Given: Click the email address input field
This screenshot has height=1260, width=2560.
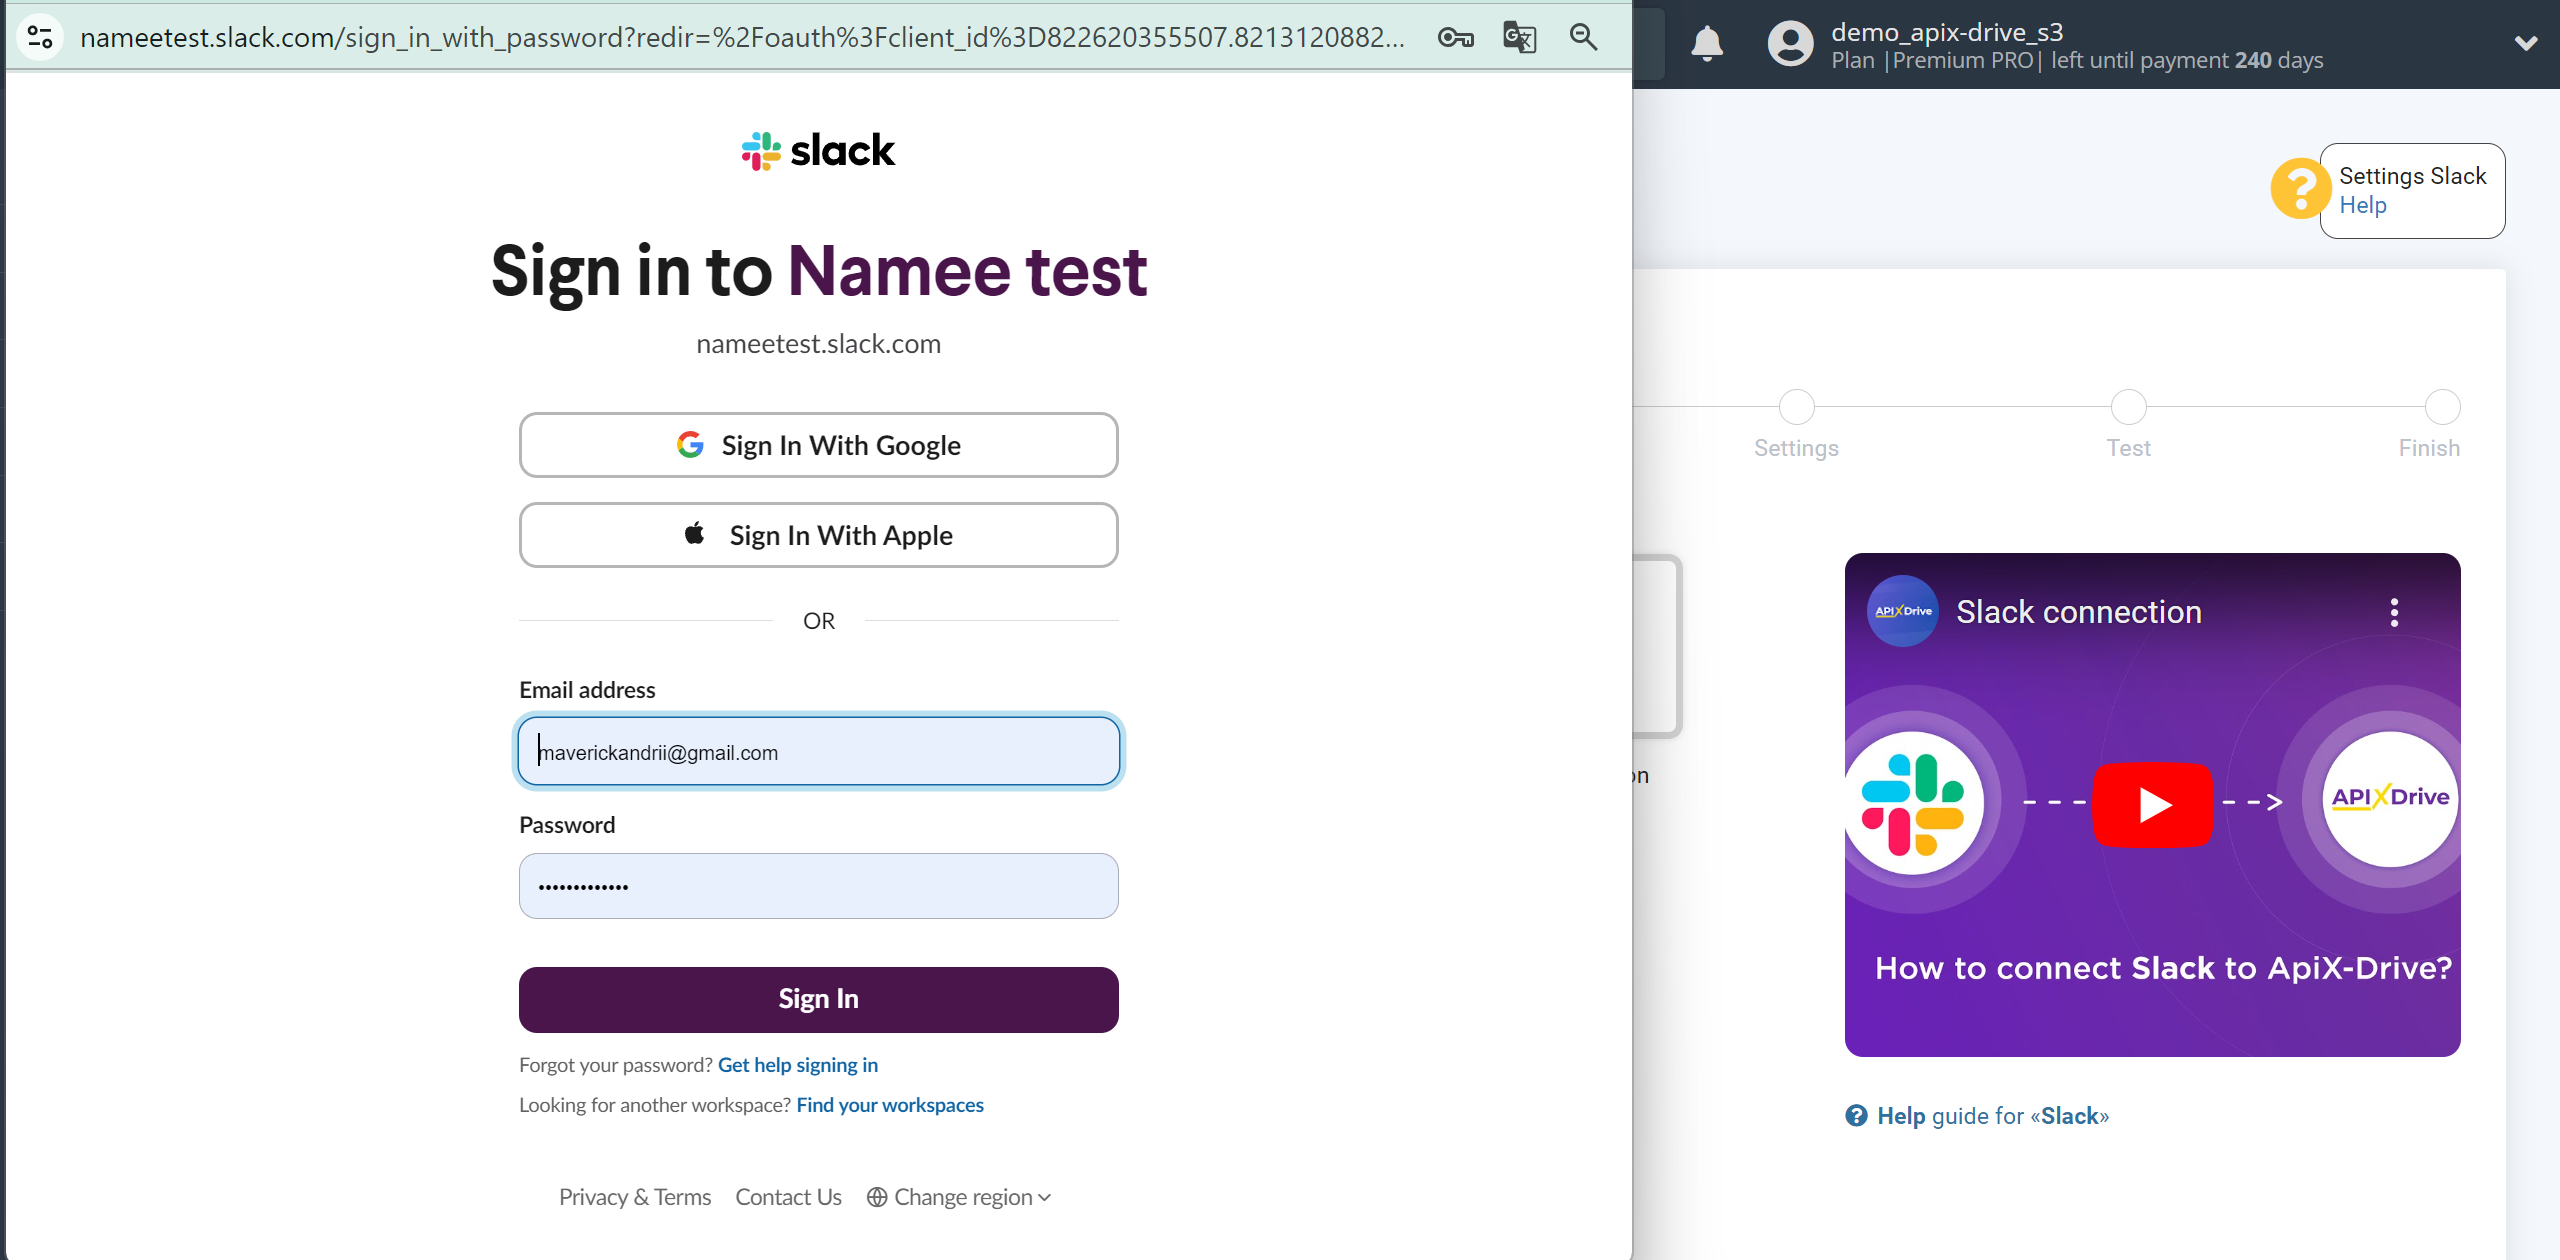Looking at the screenshot, I should [818, 751].
